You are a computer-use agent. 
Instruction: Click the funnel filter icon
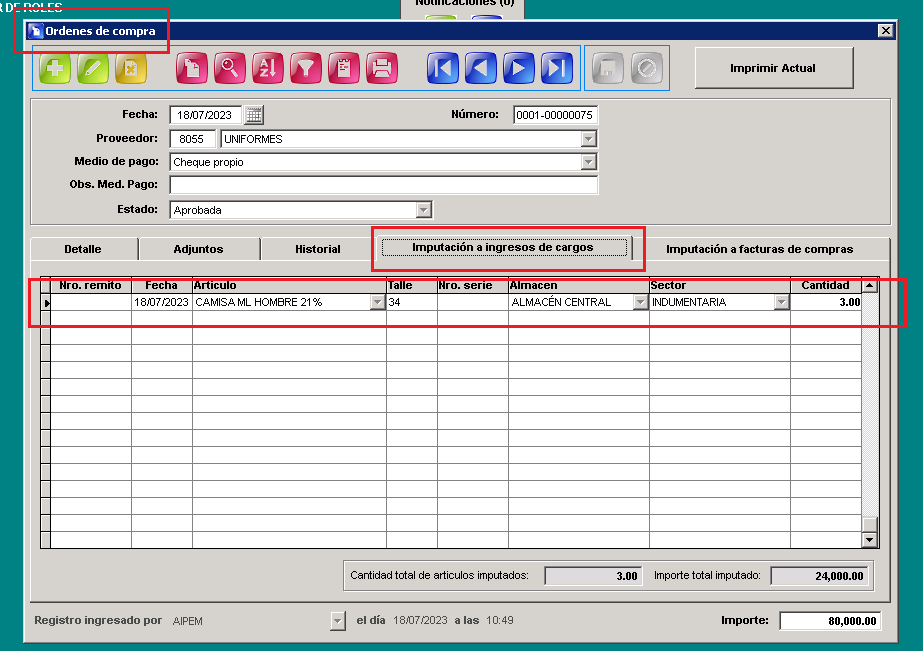(x=306, y=68)
